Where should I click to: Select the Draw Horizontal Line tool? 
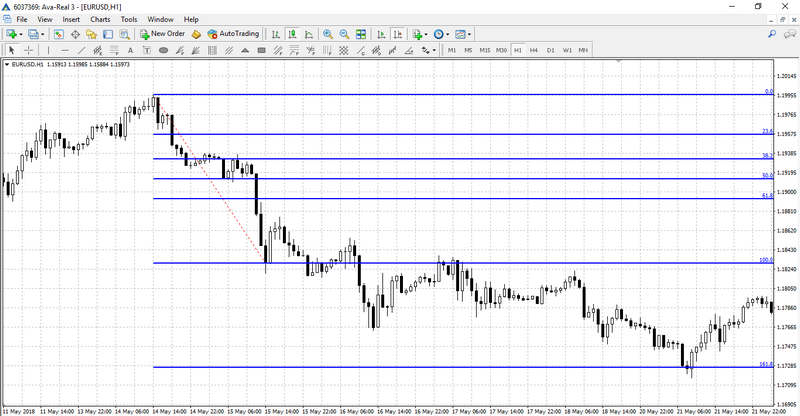(x=65, y=50)
